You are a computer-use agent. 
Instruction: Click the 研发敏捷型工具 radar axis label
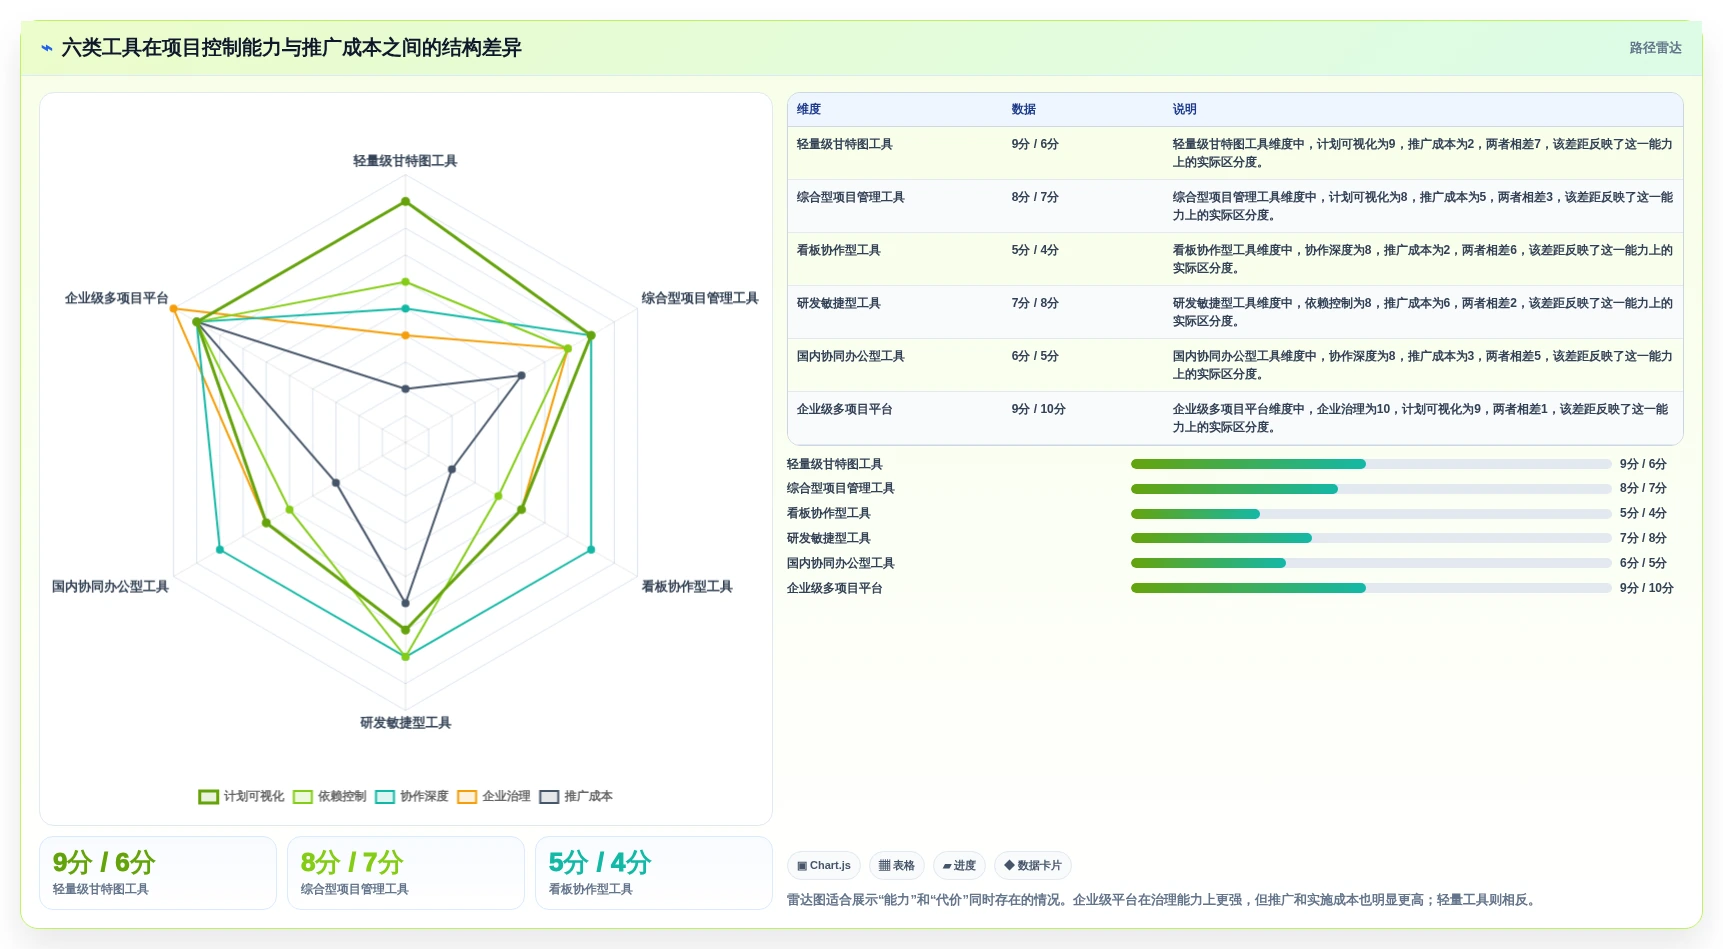405,723
